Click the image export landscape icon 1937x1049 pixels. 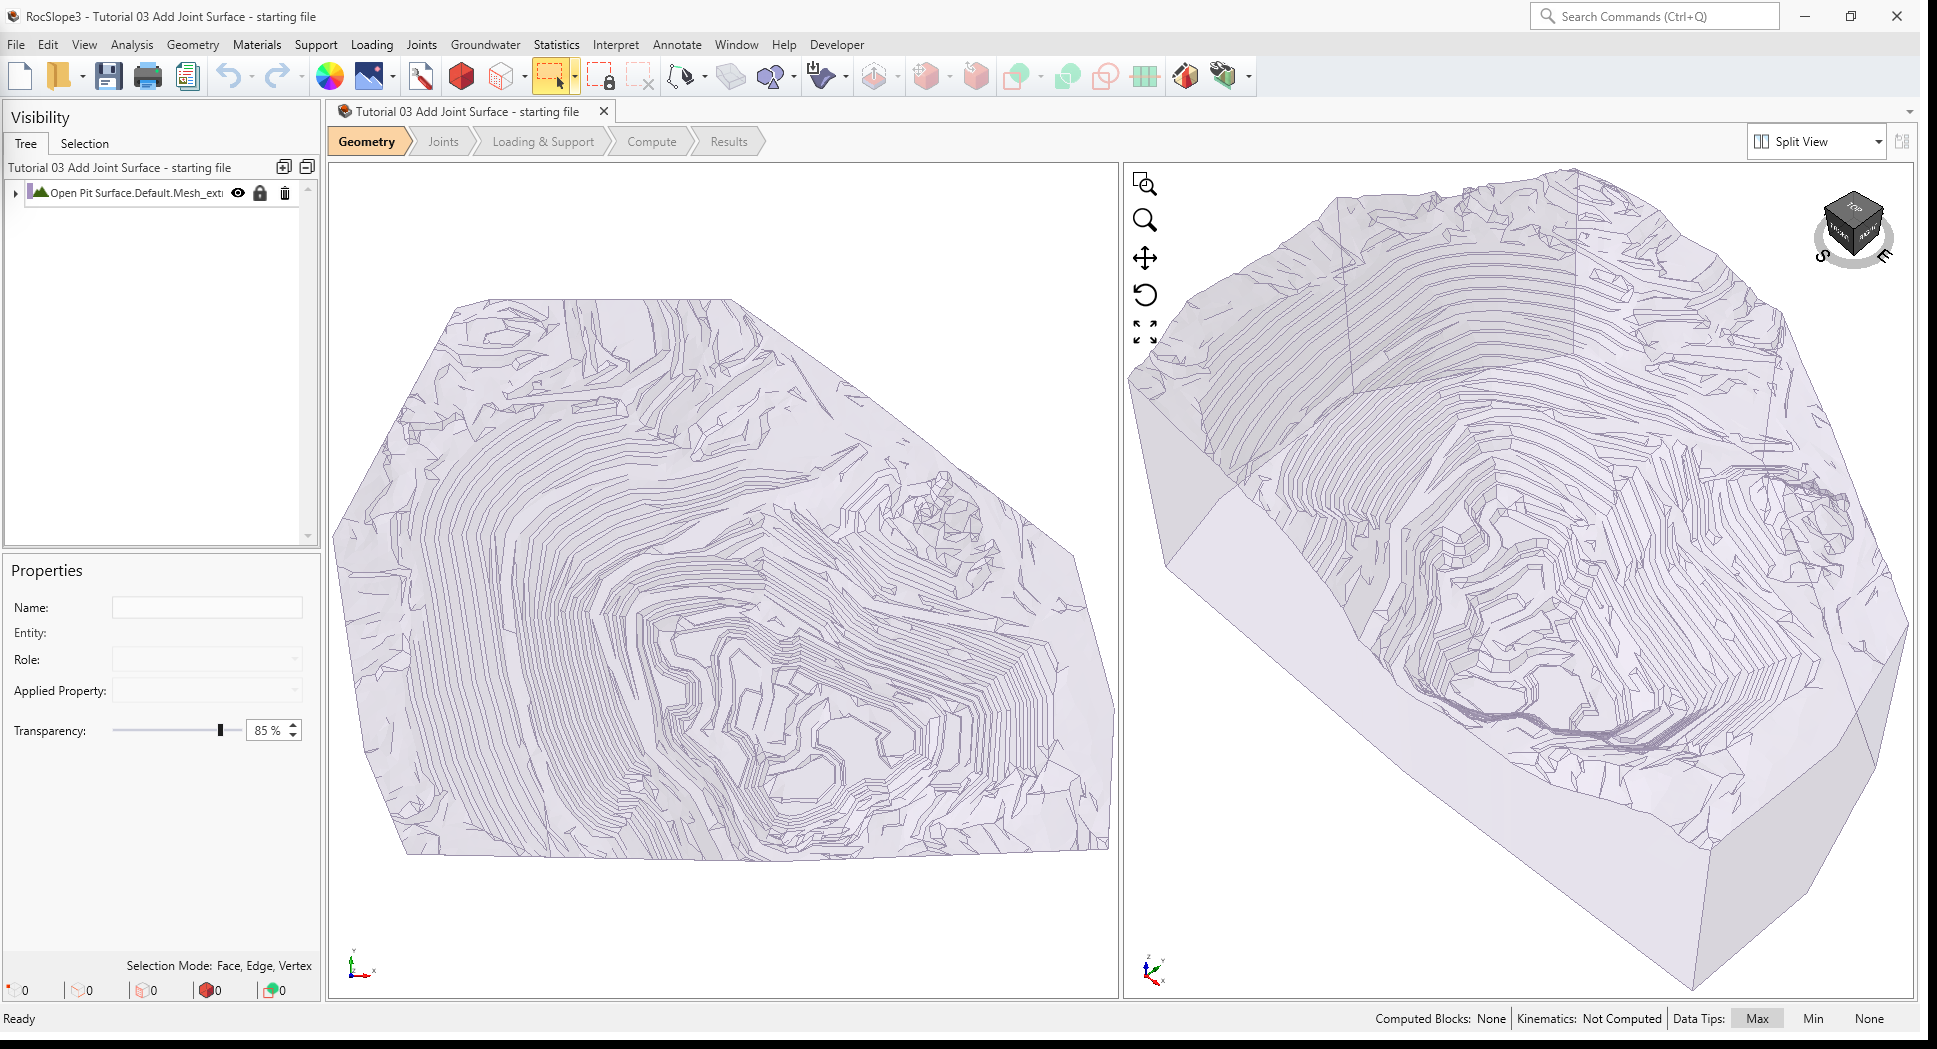click(x=368, y=76)
